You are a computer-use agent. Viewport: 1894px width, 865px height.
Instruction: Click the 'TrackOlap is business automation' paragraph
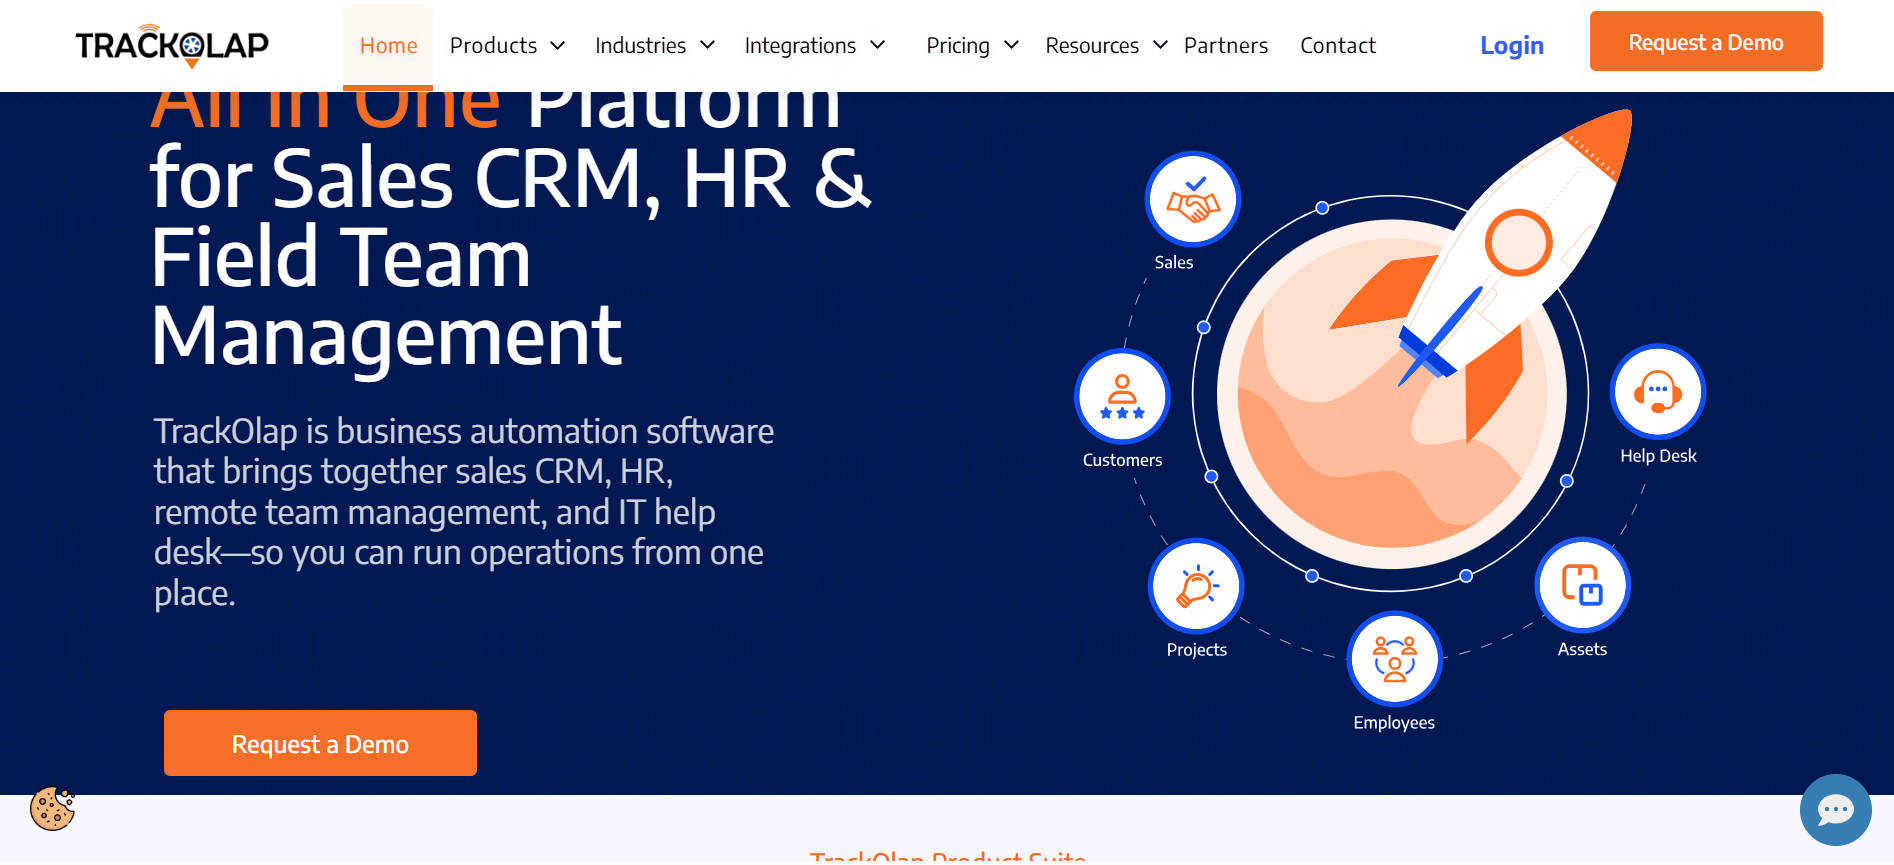[464, 512]
